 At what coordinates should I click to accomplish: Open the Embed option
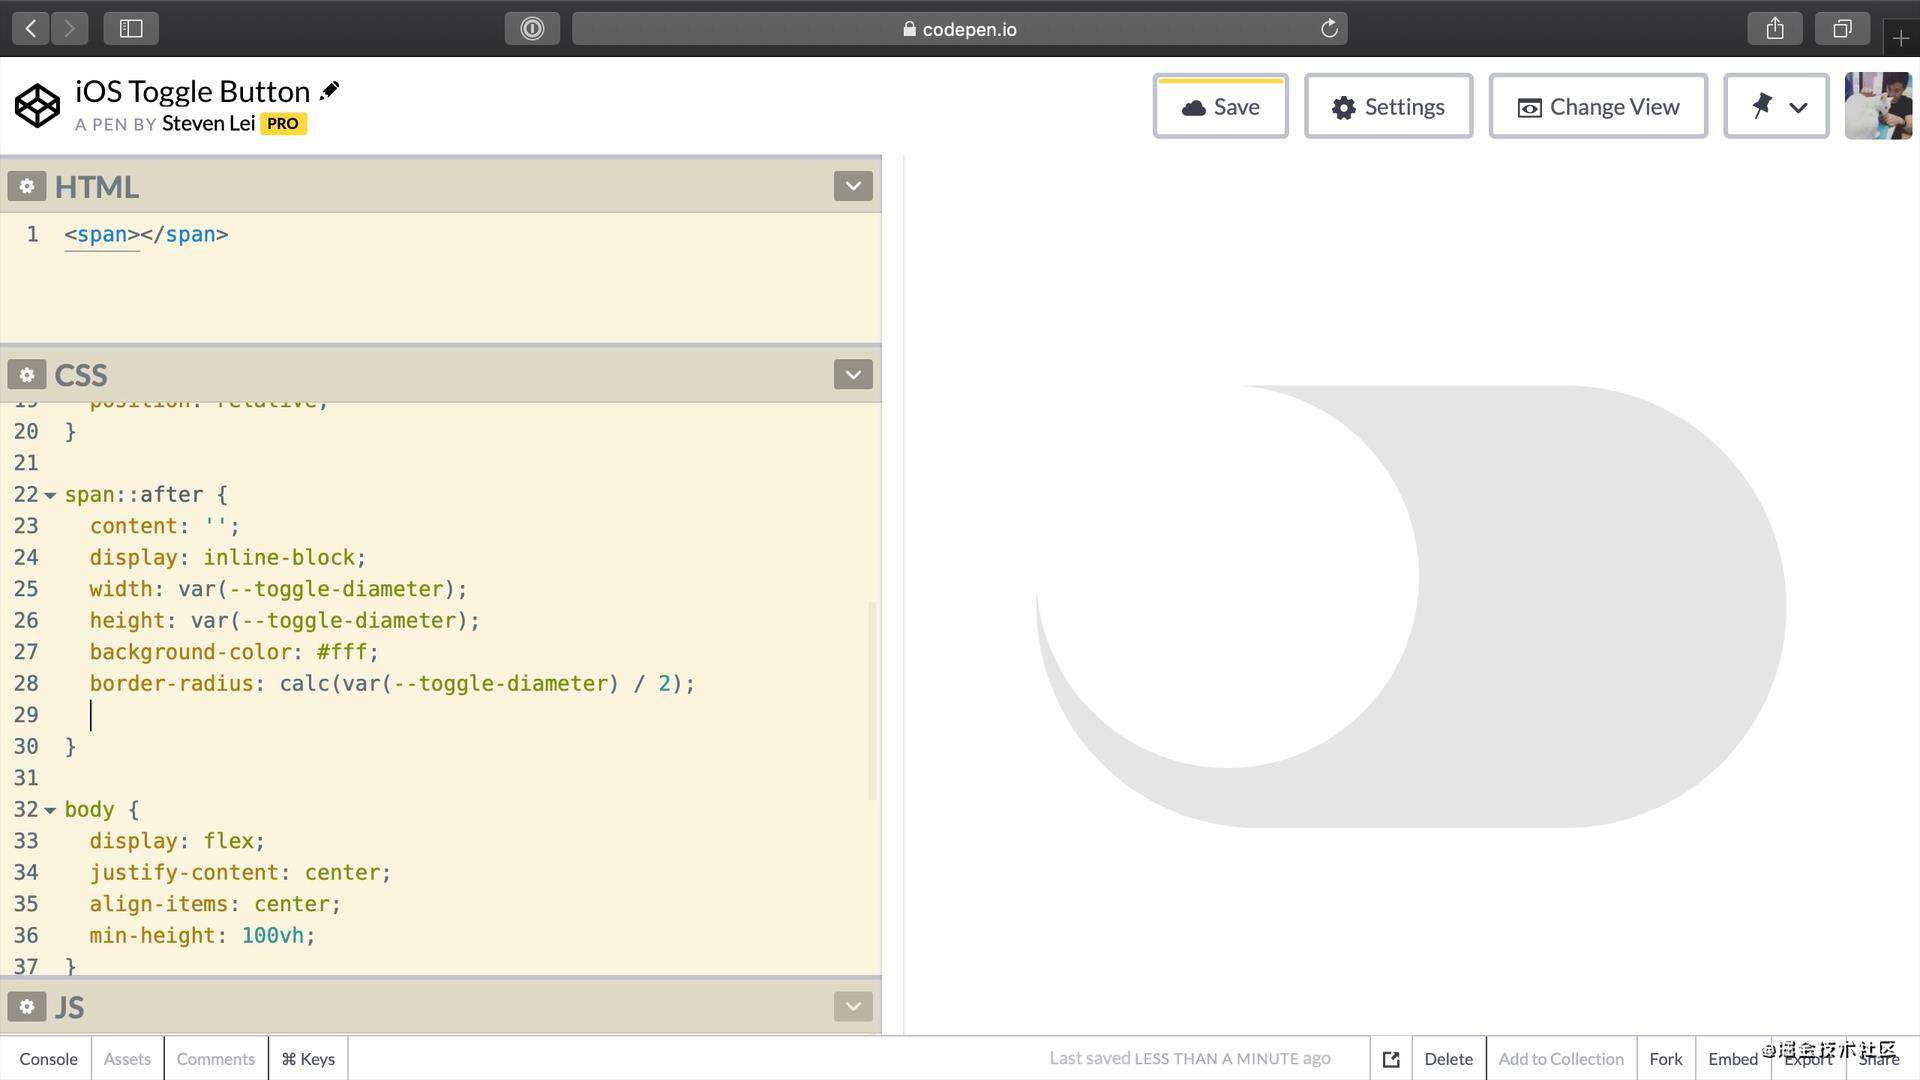1733,1059
